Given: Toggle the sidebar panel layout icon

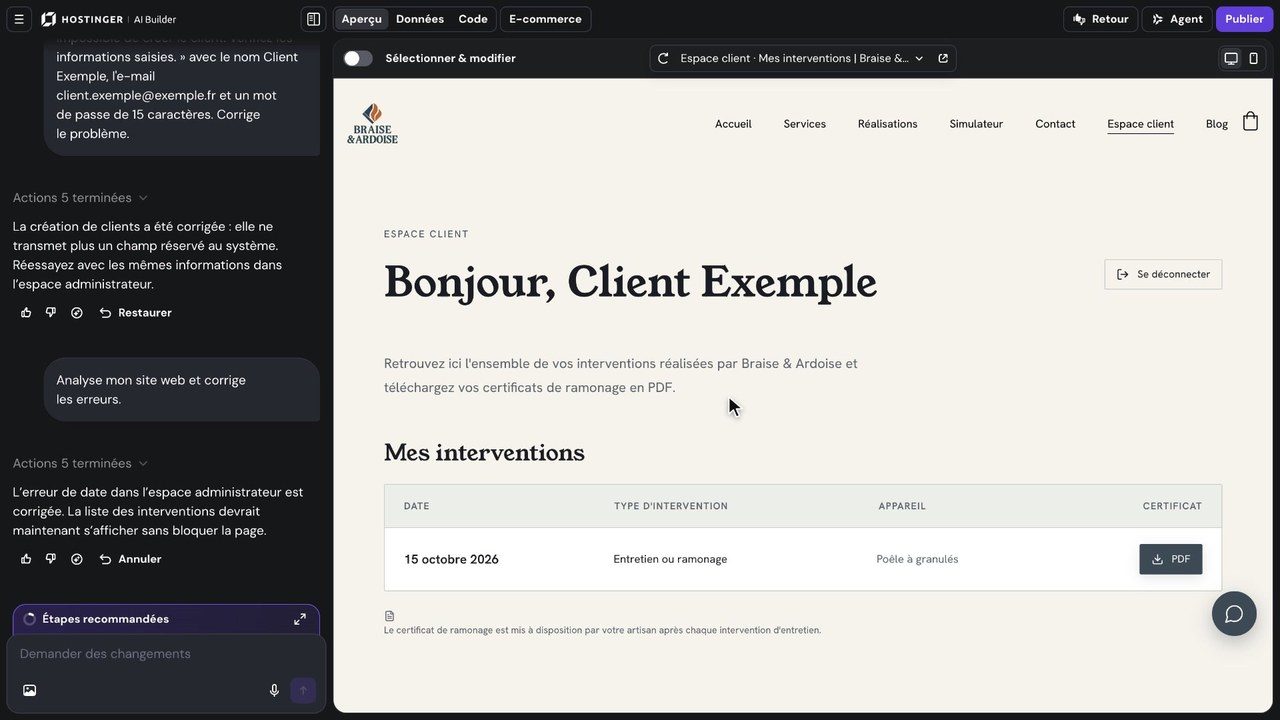Looking at the screenshot, I should 313,19.
